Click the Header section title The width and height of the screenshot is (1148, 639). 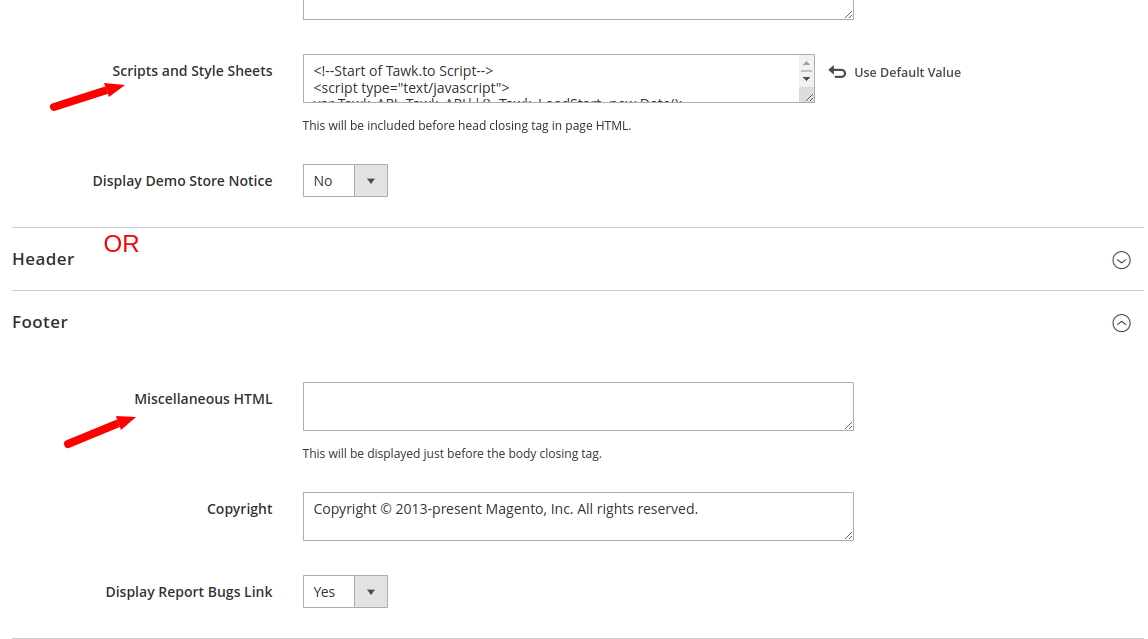pos(43,258)
